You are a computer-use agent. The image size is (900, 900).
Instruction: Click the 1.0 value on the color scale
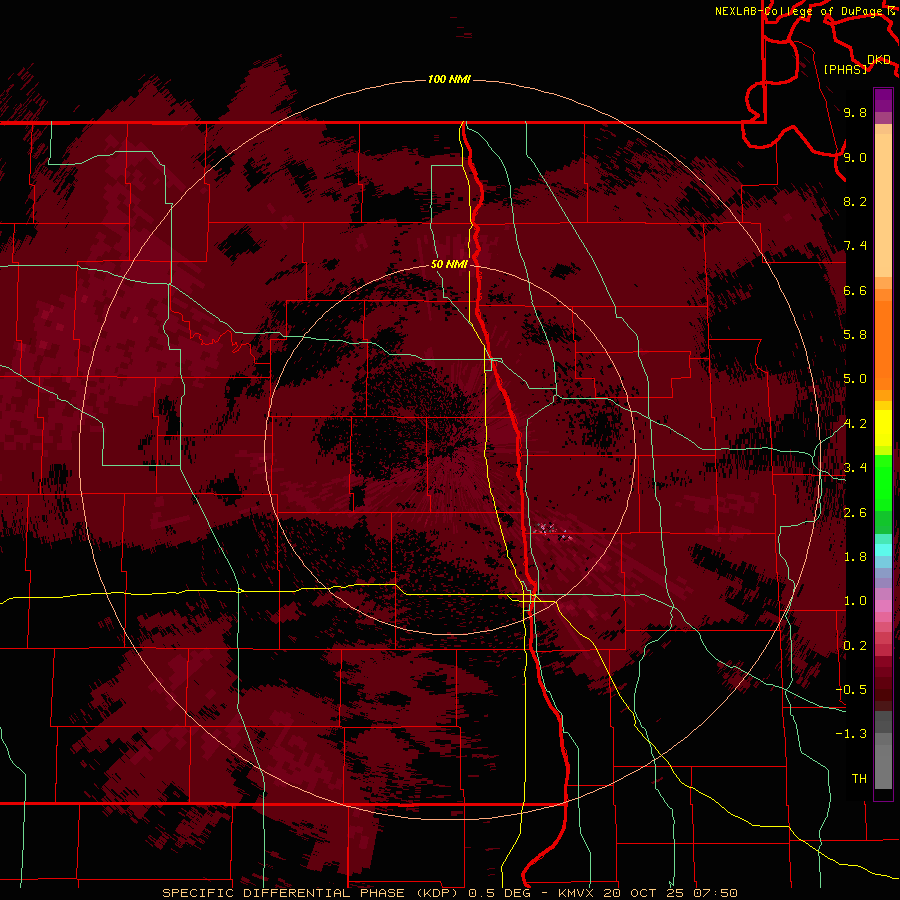pyautogui.click(x=855, y=601)
